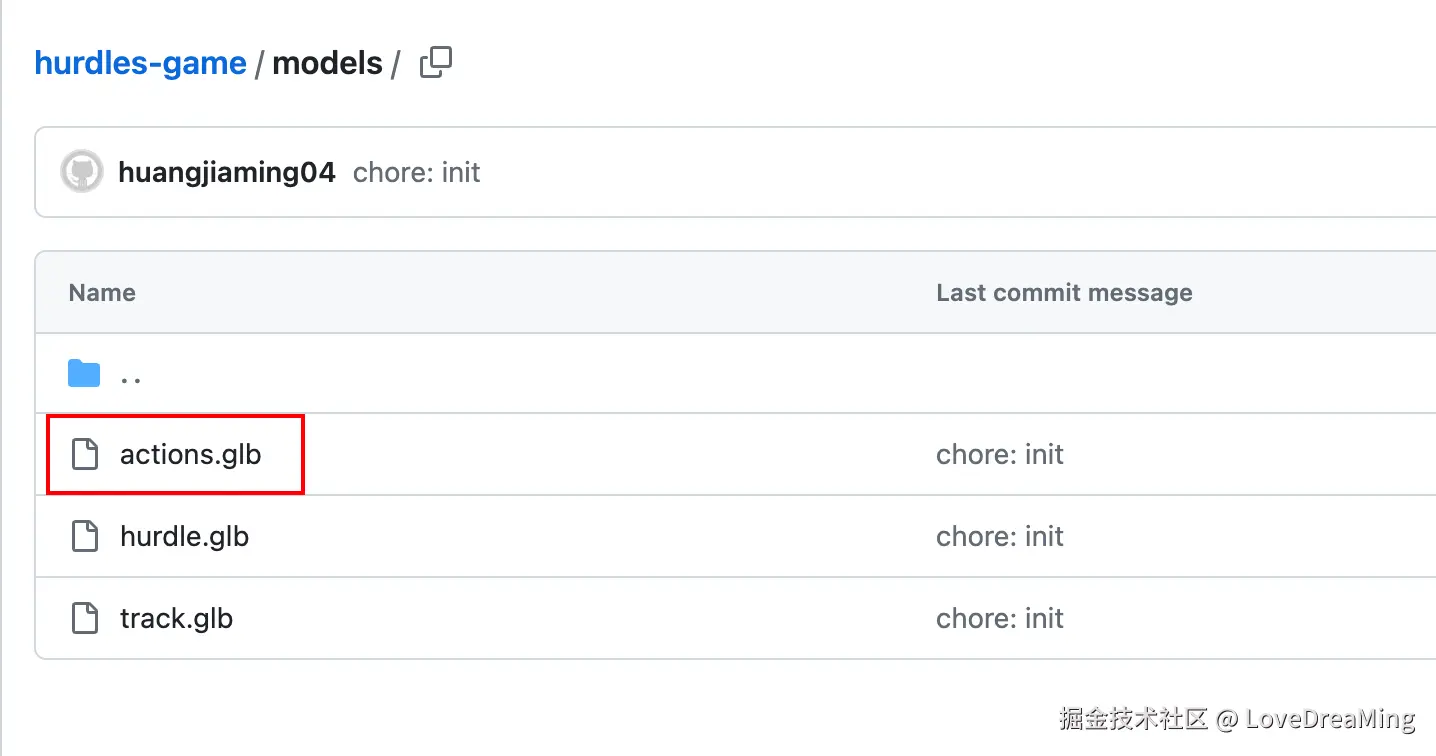Click the hurdle.glb file icon
1436x756 pixels.
85,536
